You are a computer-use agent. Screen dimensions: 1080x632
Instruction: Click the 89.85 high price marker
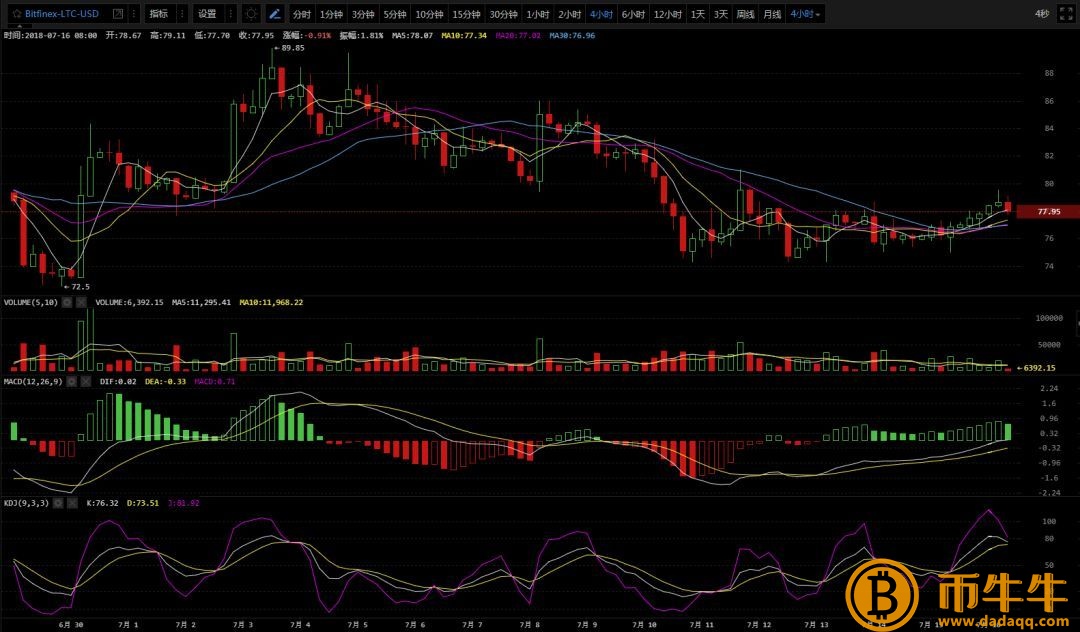(289, 48)
